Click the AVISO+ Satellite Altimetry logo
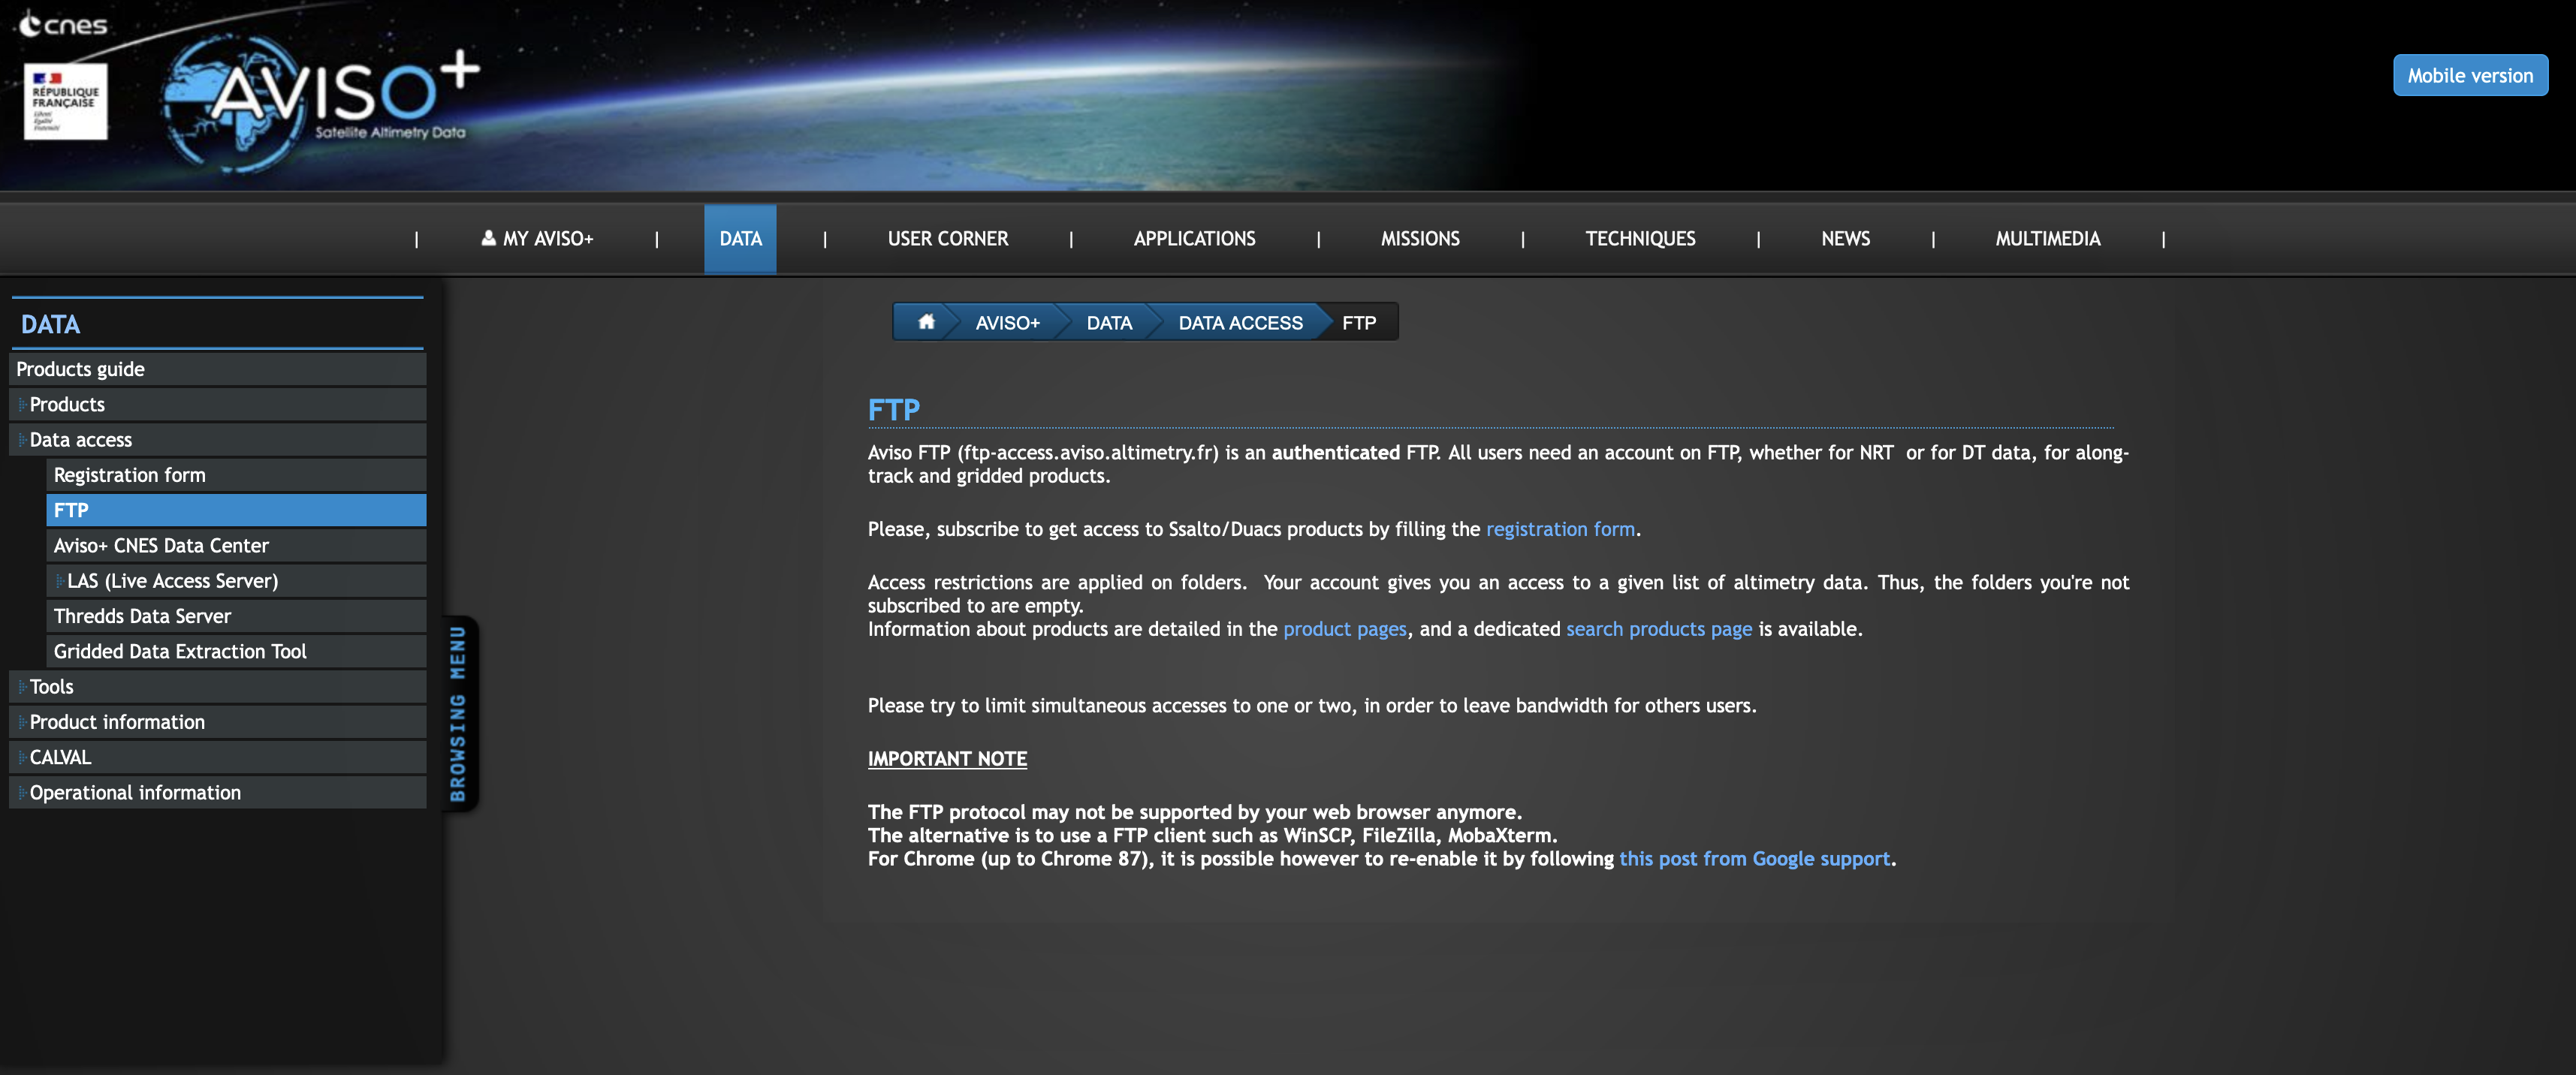The width and height of the screenshot is (2576, 1075). (x=320, y=100)
